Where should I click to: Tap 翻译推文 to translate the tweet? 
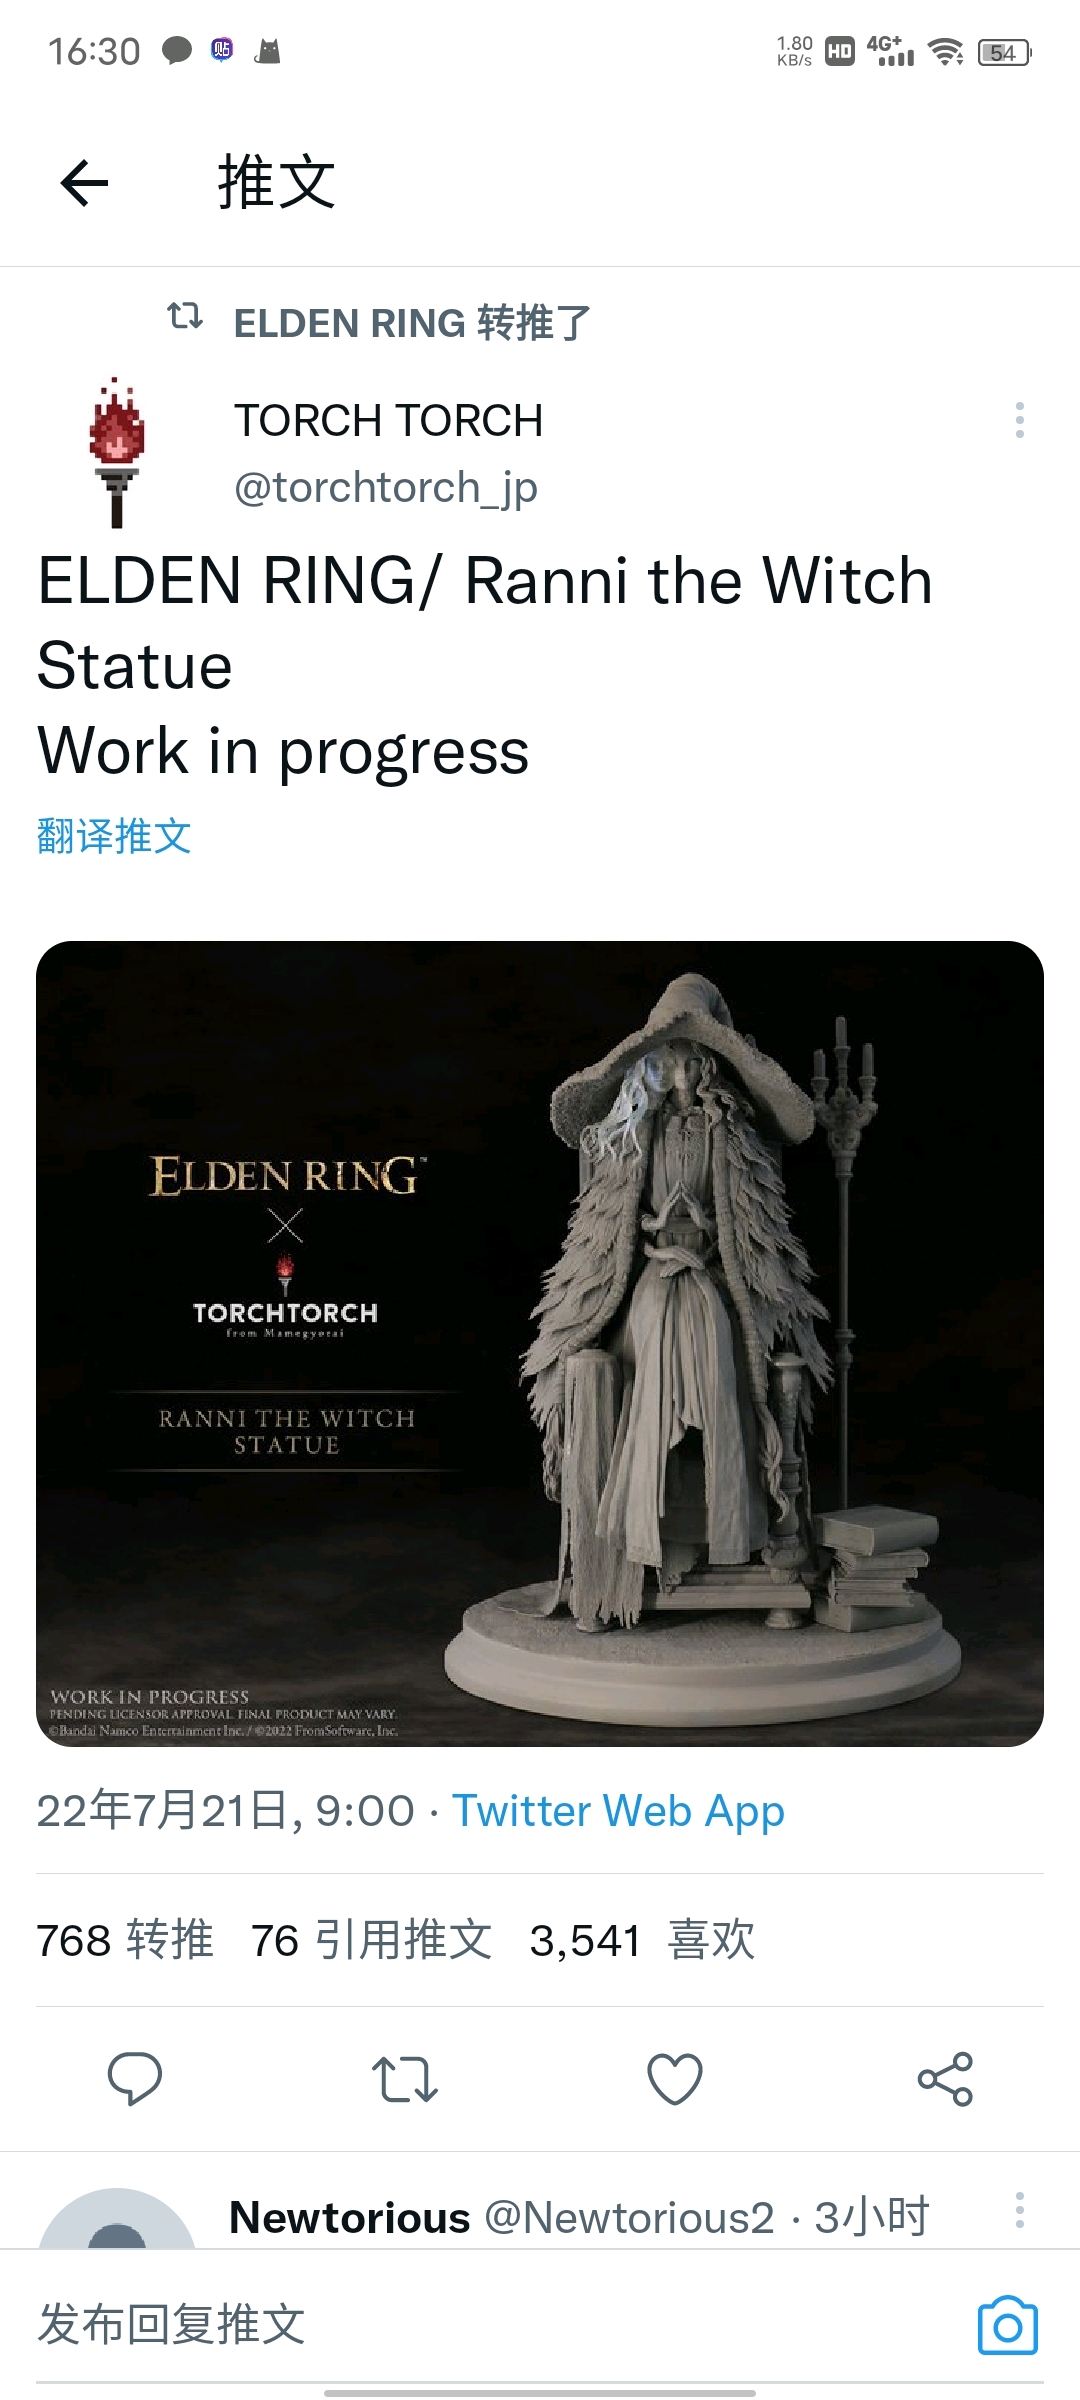(114, 836)
